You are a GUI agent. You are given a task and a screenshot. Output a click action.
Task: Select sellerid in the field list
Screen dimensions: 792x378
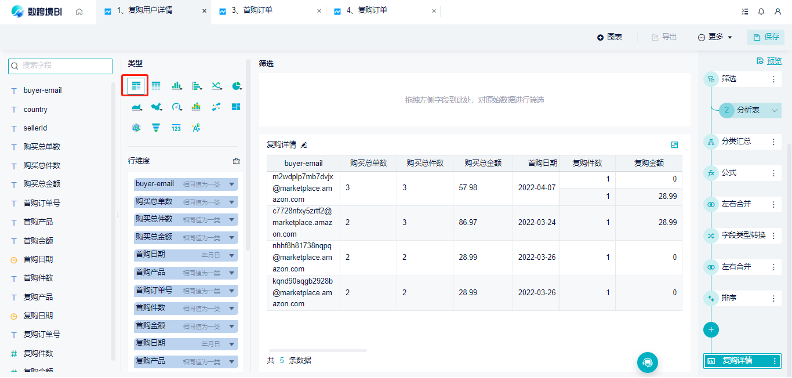pos(35,128)
